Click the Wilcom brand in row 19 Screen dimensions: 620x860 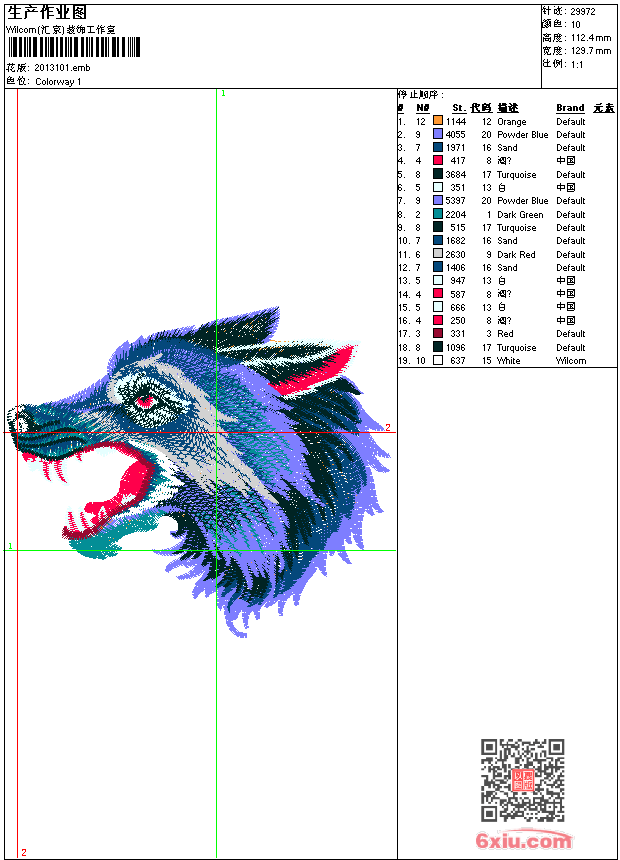571,361
